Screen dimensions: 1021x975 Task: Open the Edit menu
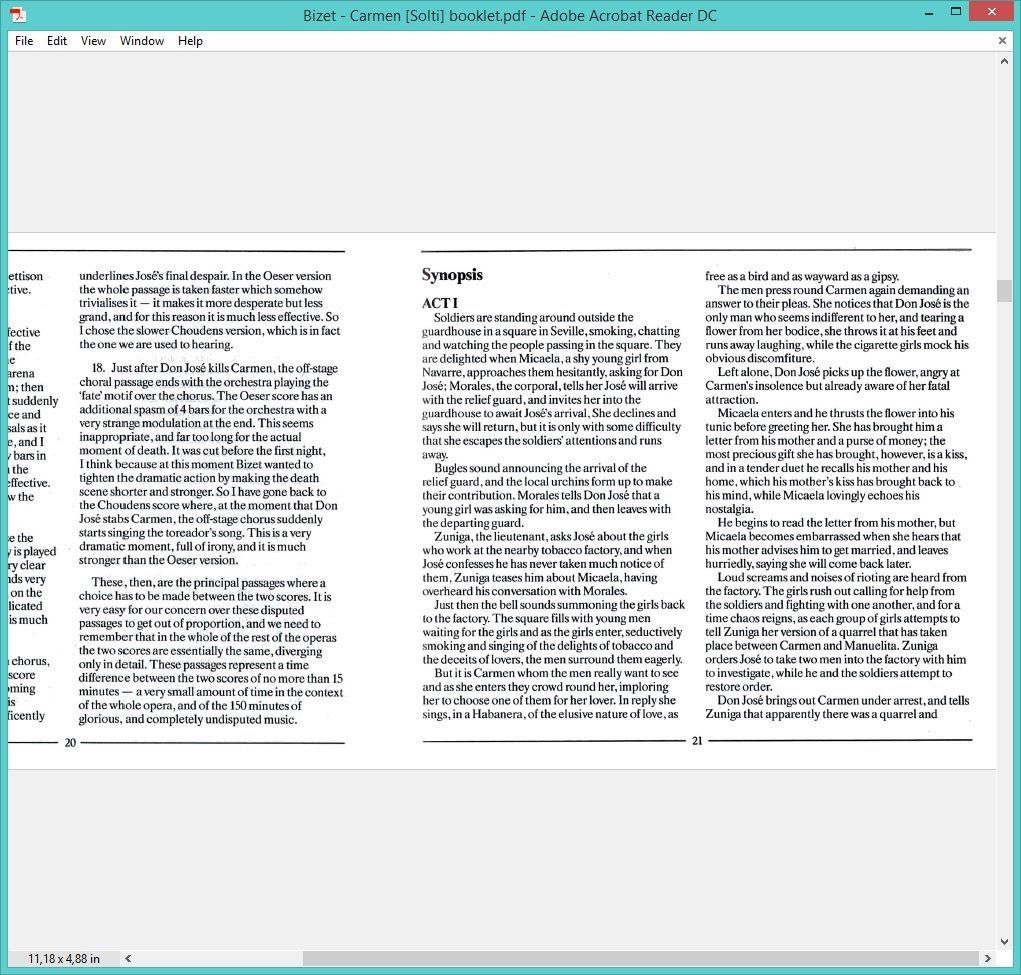point(56,41)
